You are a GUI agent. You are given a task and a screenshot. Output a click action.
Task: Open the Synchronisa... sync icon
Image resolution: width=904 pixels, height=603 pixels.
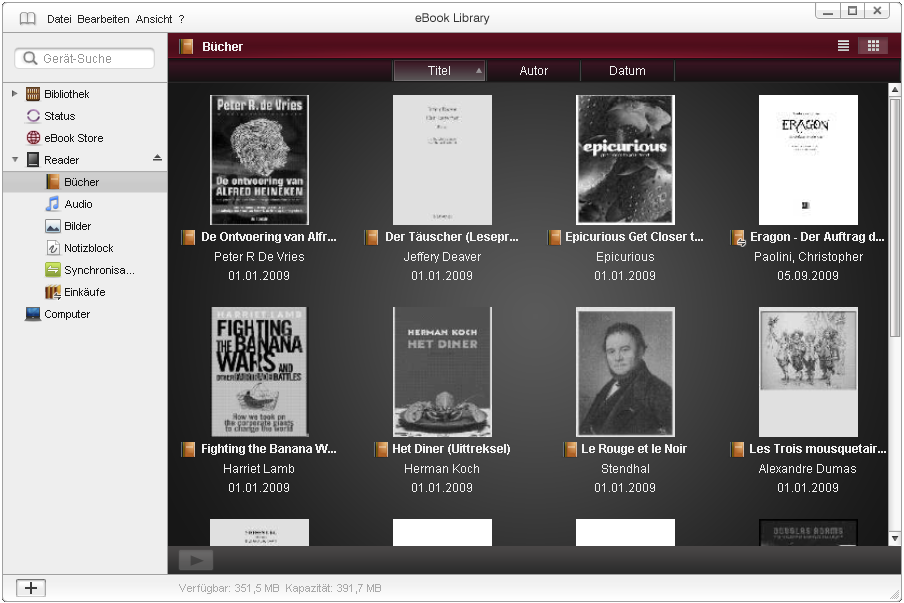point(52,270)
